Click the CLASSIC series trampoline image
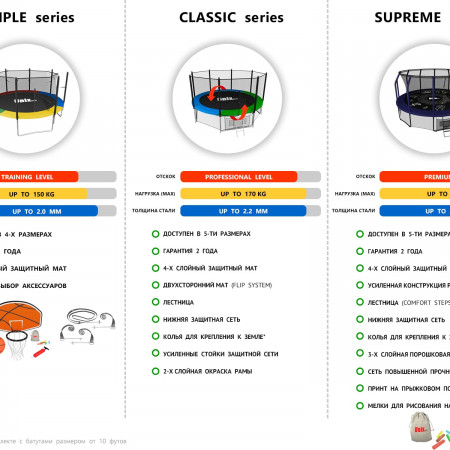This screenshot has height=450, width=450. (228, 99)
